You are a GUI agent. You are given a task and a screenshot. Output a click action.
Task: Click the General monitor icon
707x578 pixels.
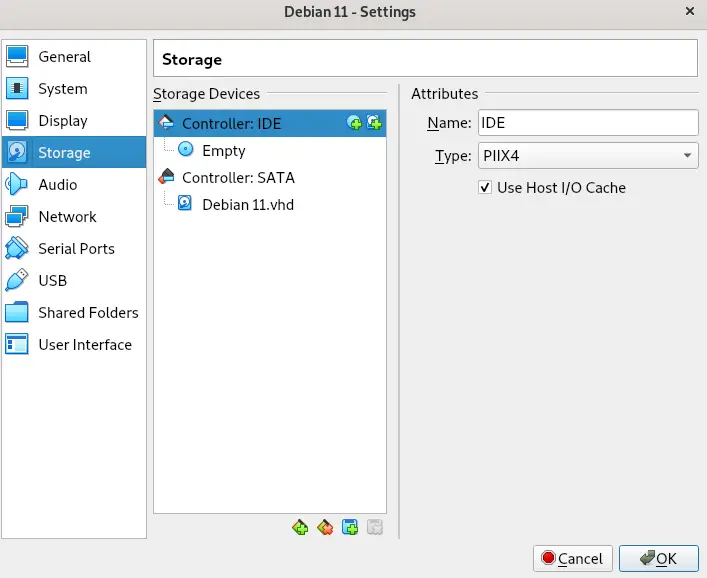(17, 56)
